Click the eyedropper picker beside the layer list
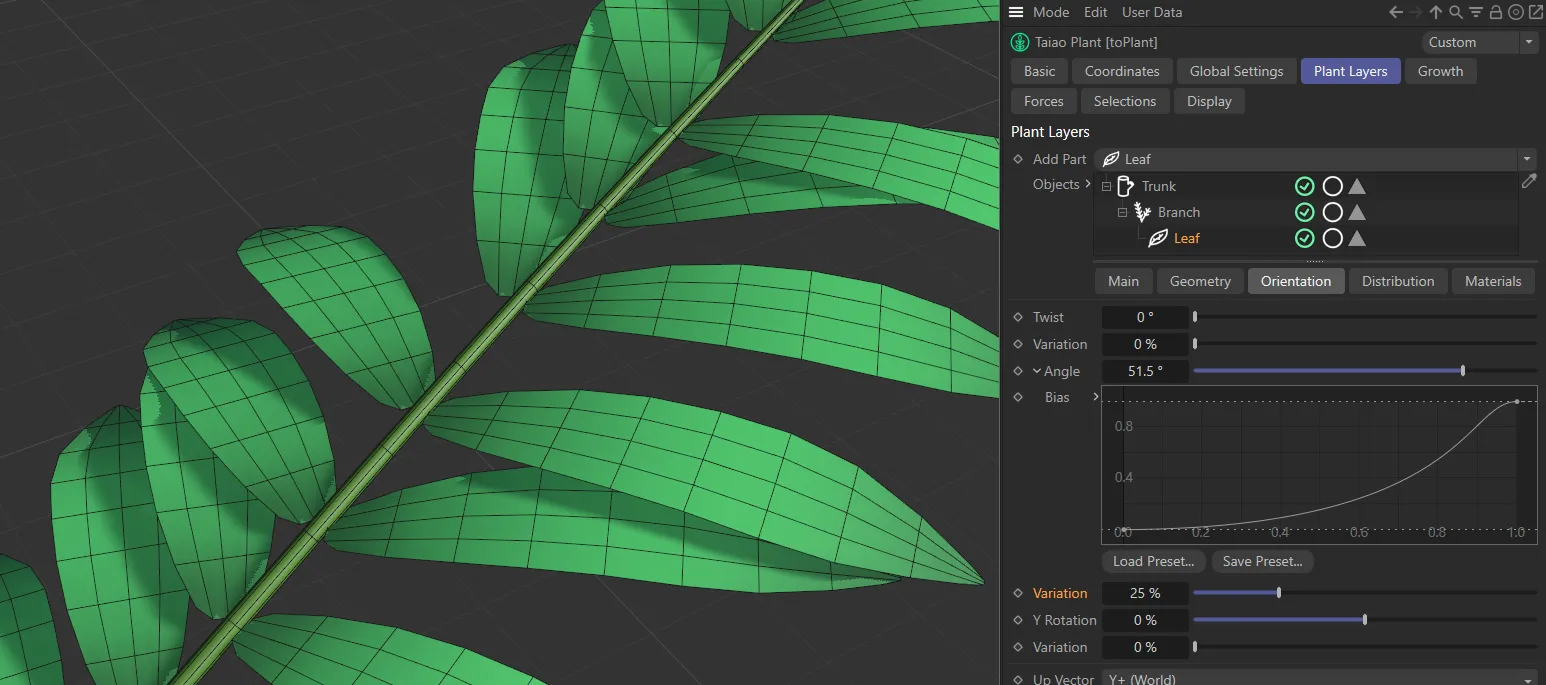 coord(1529,181)
